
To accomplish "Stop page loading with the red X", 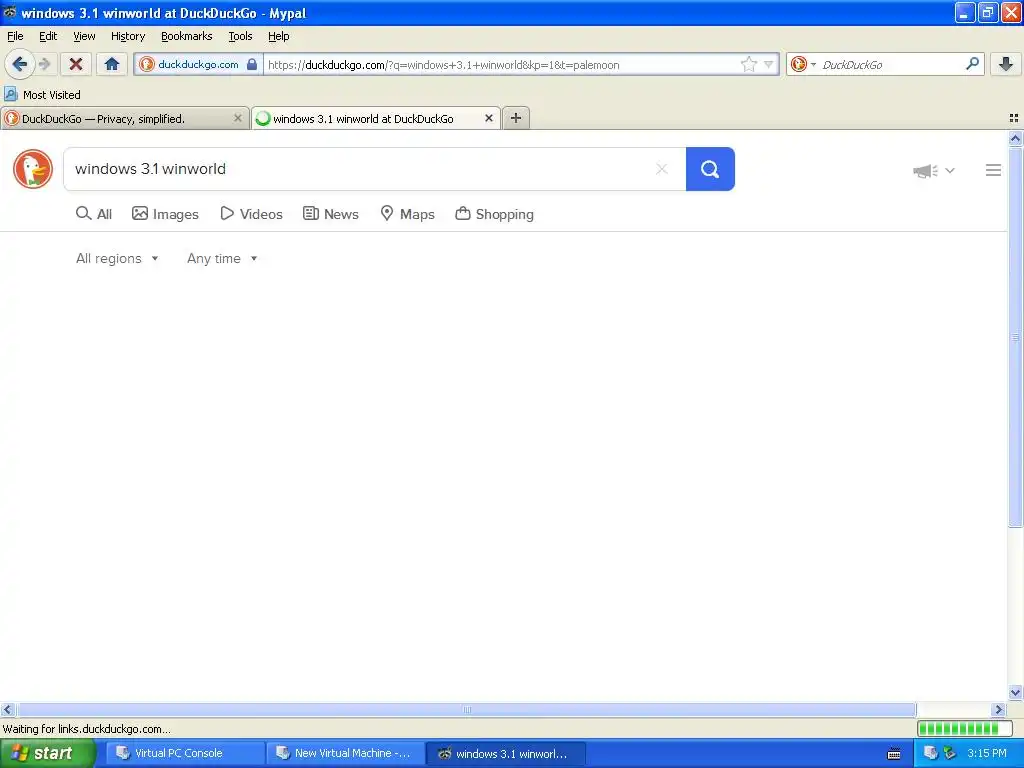I will coord(76,64).
